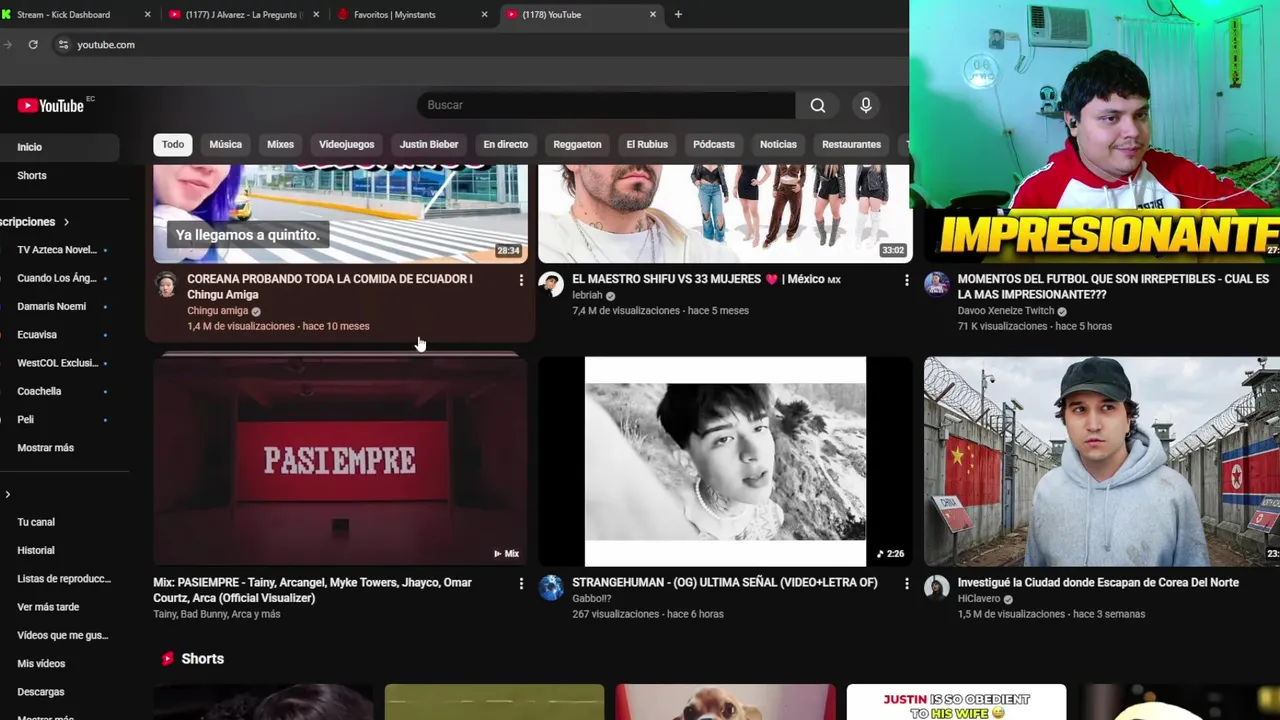Select the Música filter chip
Viewport: 1280px width, 720px height.
pos(225,144)
